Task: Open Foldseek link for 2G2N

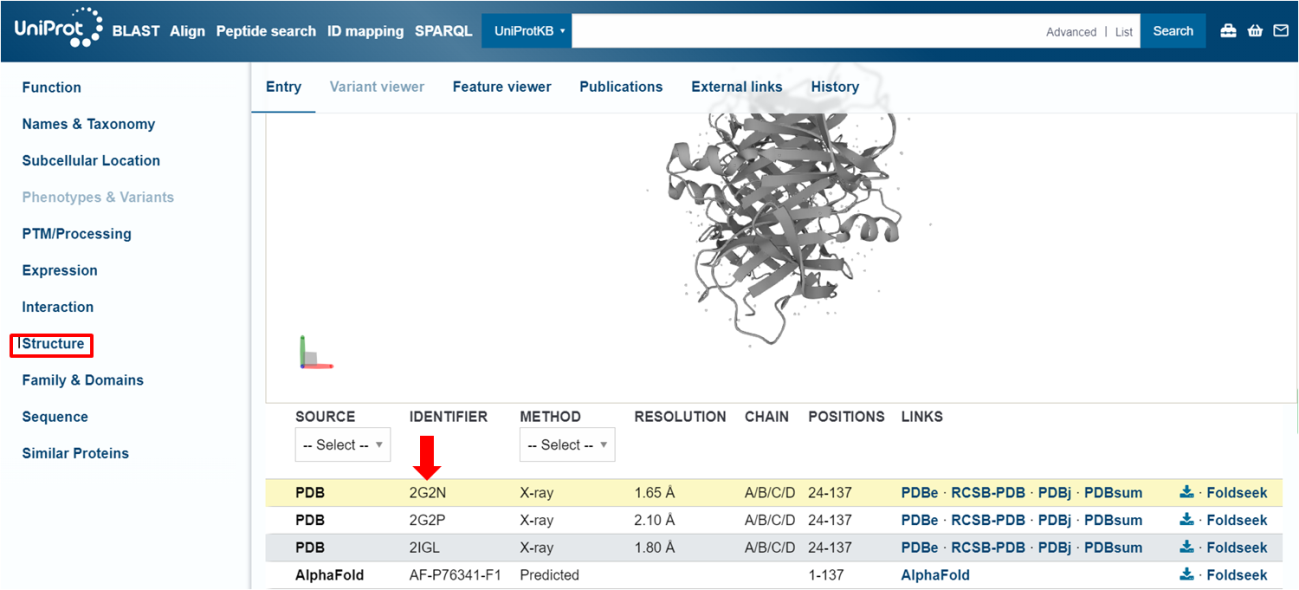Action: pyautogui.click(x=1237, y=493)
